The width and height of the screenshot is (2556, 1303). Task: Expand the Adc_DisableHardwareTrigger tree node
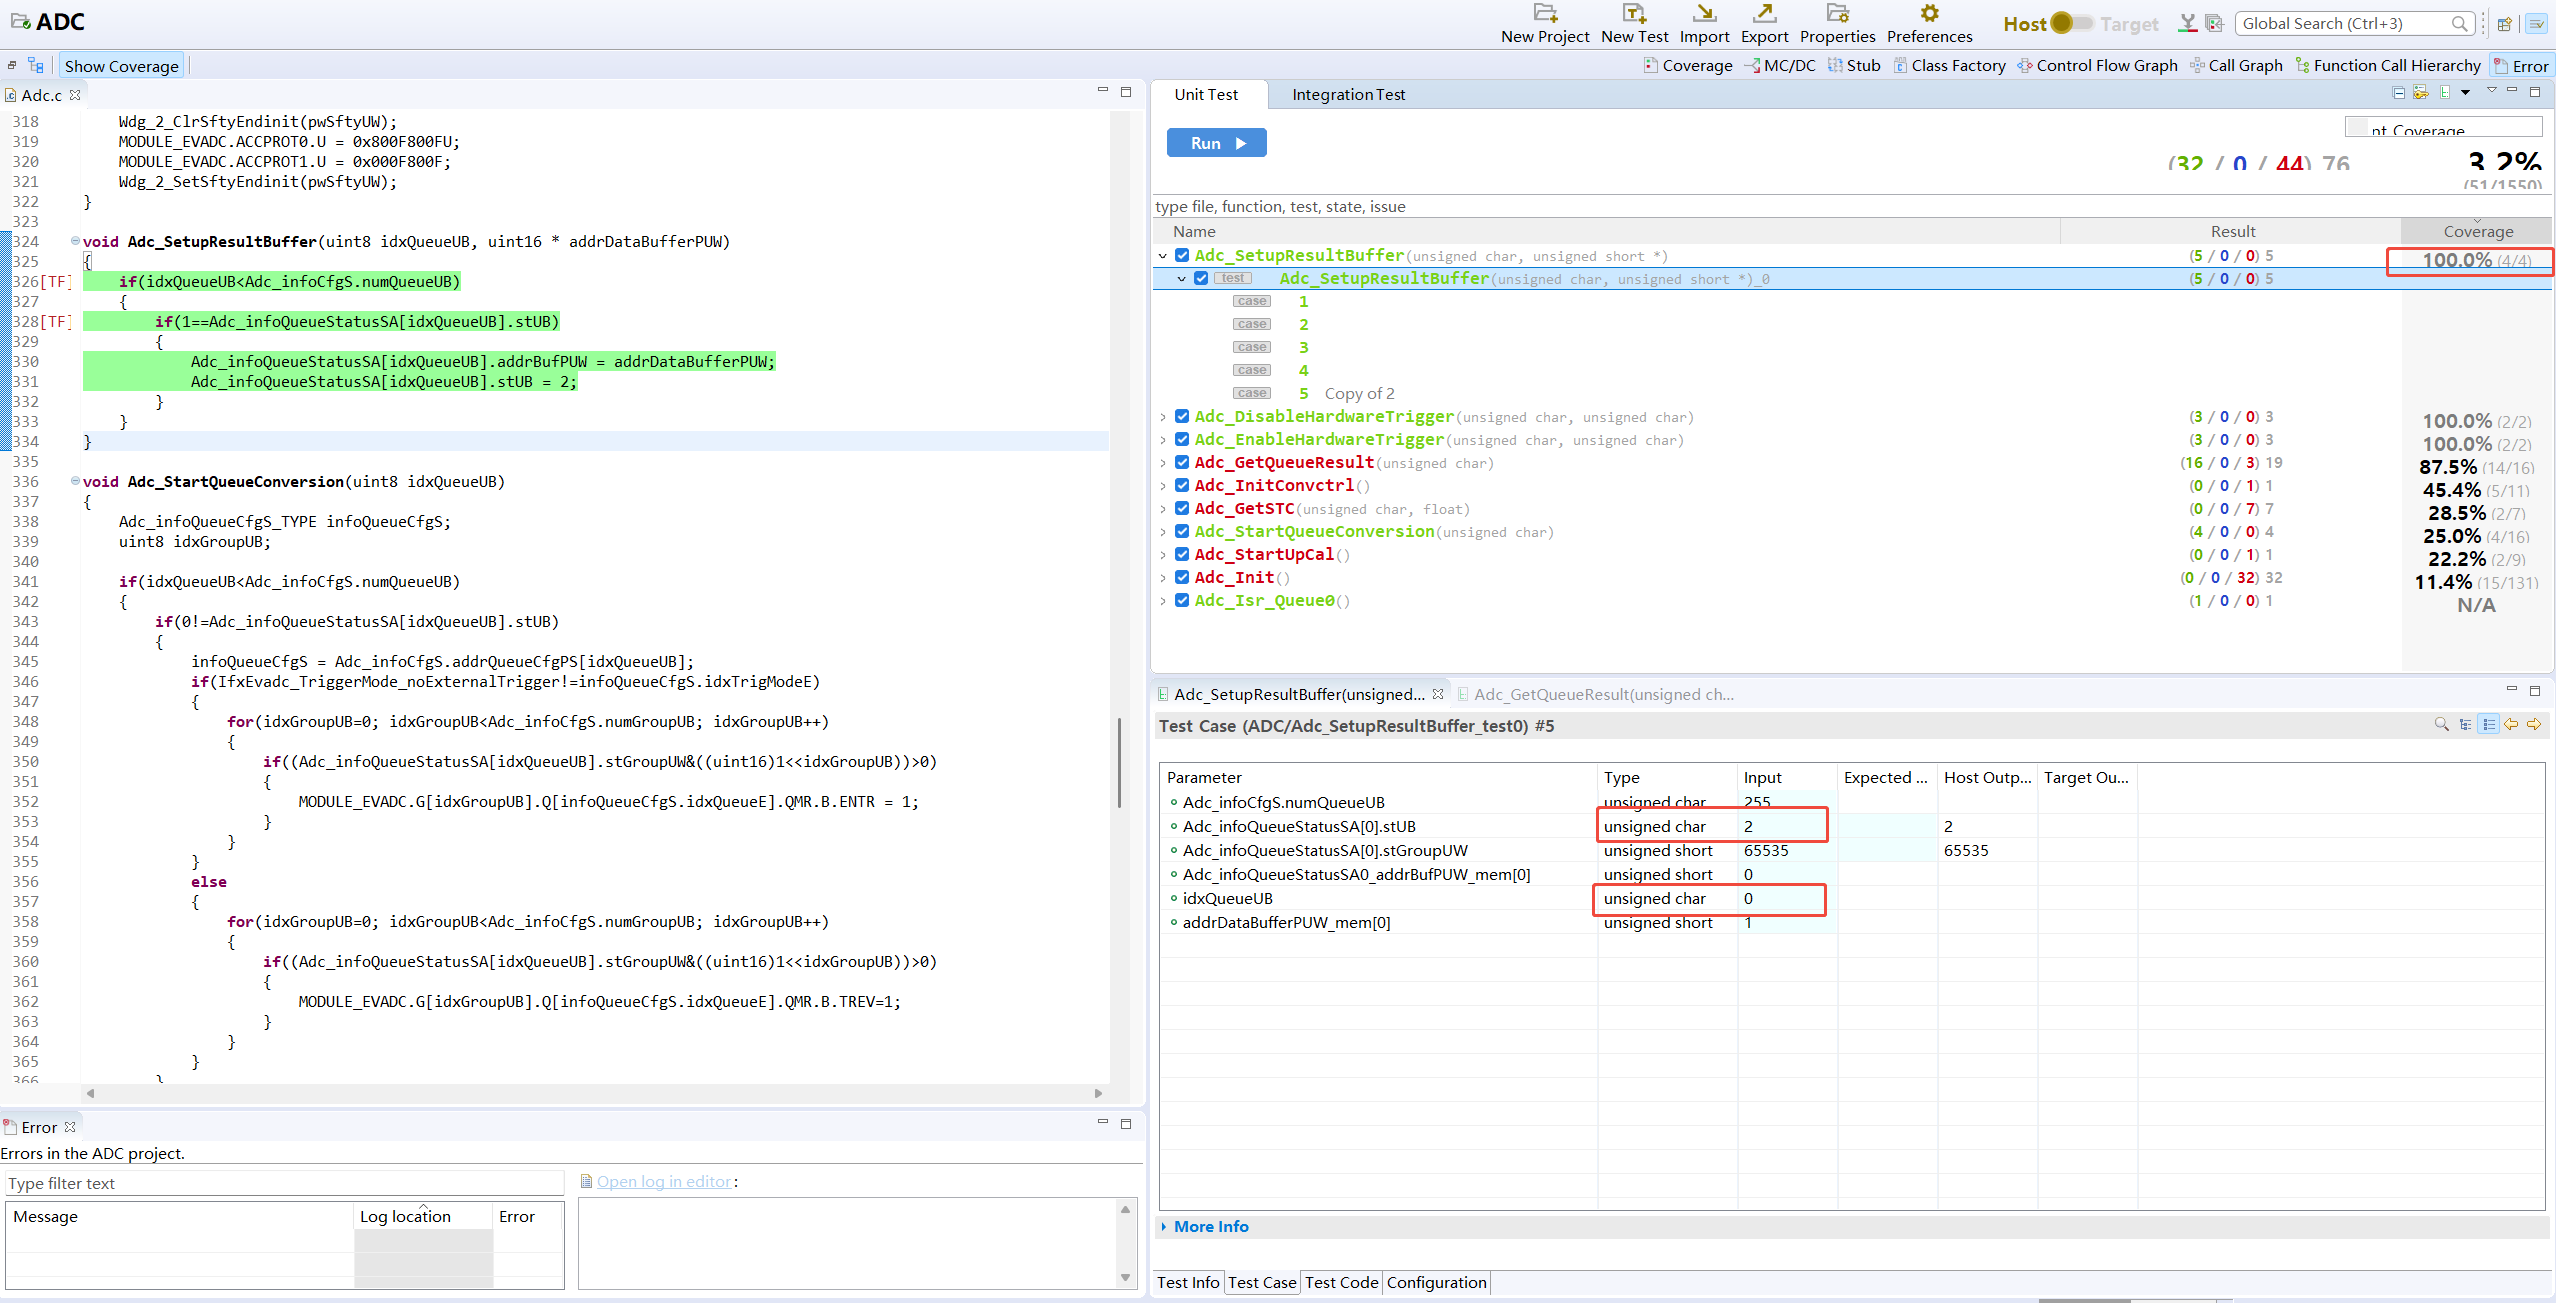pyautogui.click(x=1163, y=417)
